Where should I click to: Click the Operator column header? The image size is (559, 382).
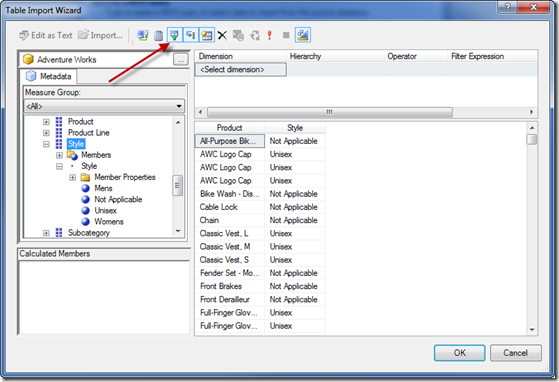coord(416,56)
